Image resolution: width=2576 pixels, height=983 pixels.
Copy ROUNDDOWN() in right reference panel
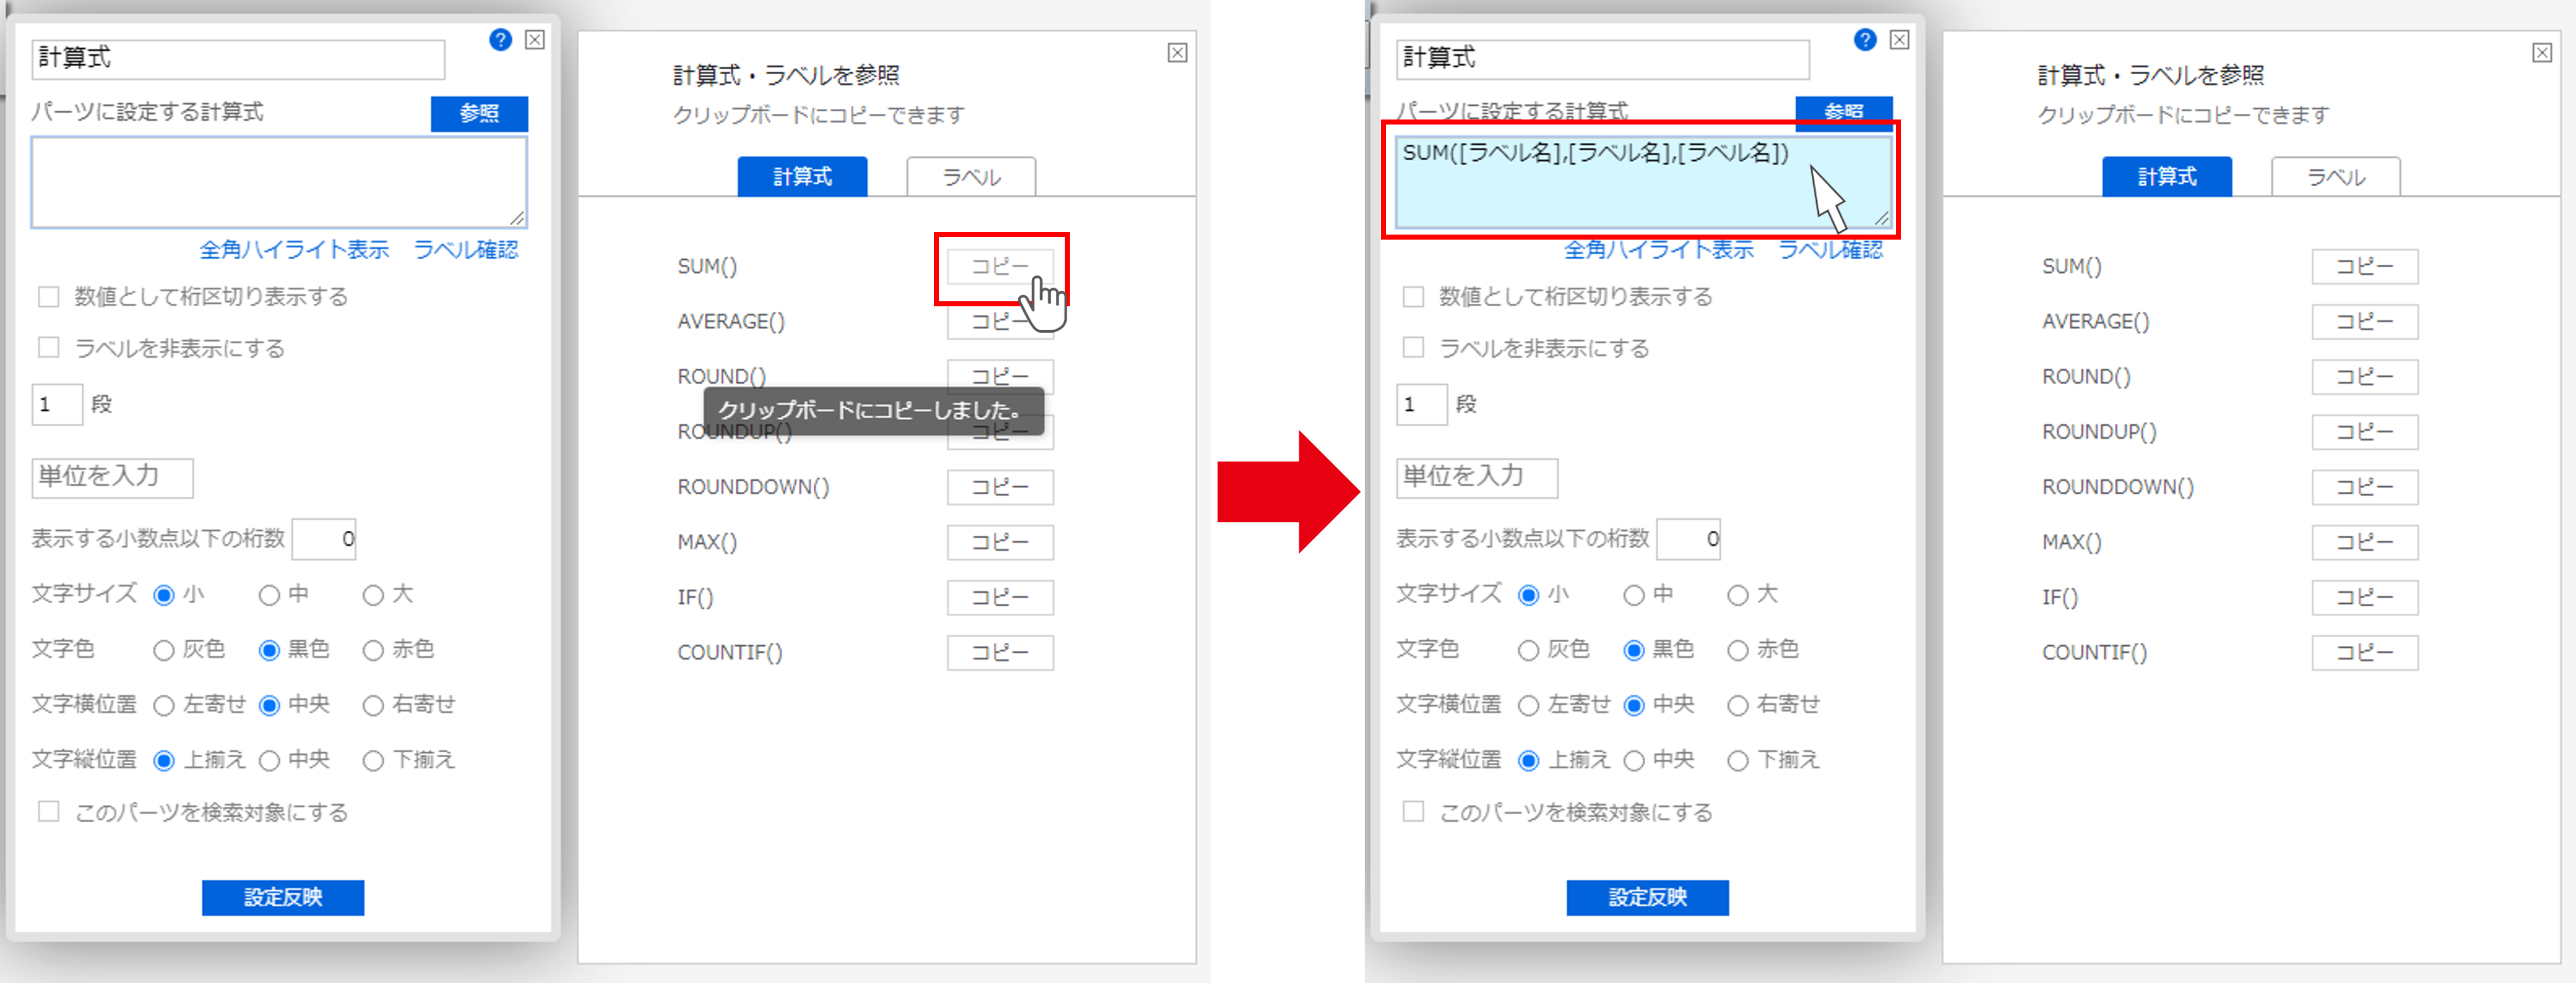(2365, 487)
